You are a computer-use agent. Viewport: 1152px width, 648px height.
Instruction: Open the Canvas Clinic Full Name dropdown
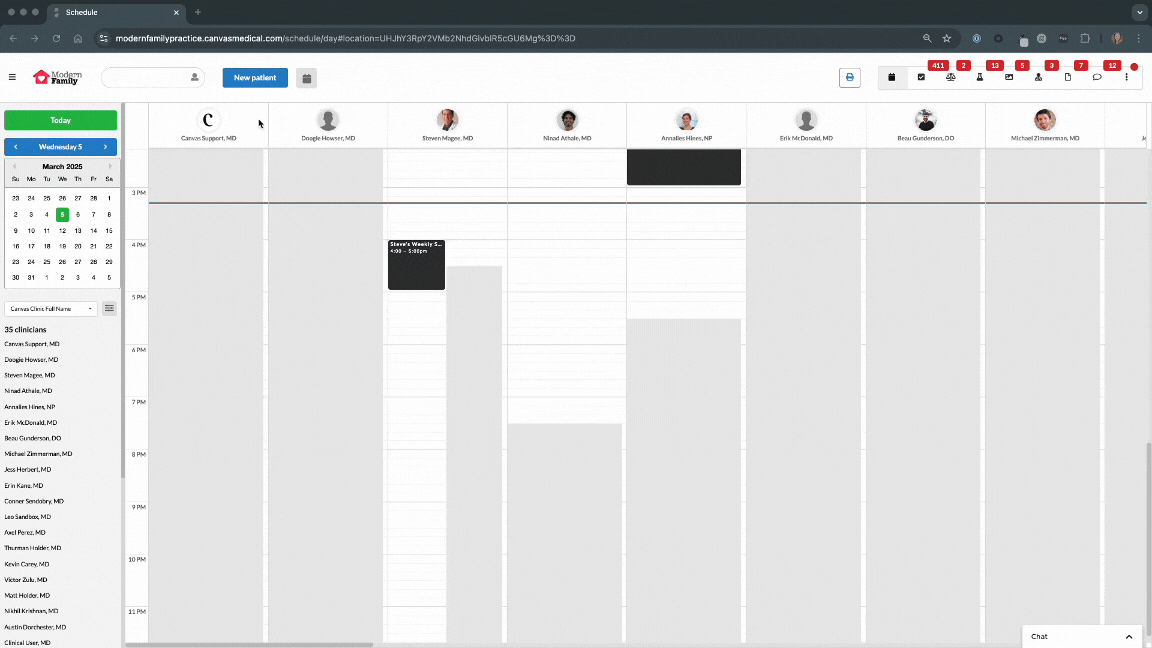51,309
